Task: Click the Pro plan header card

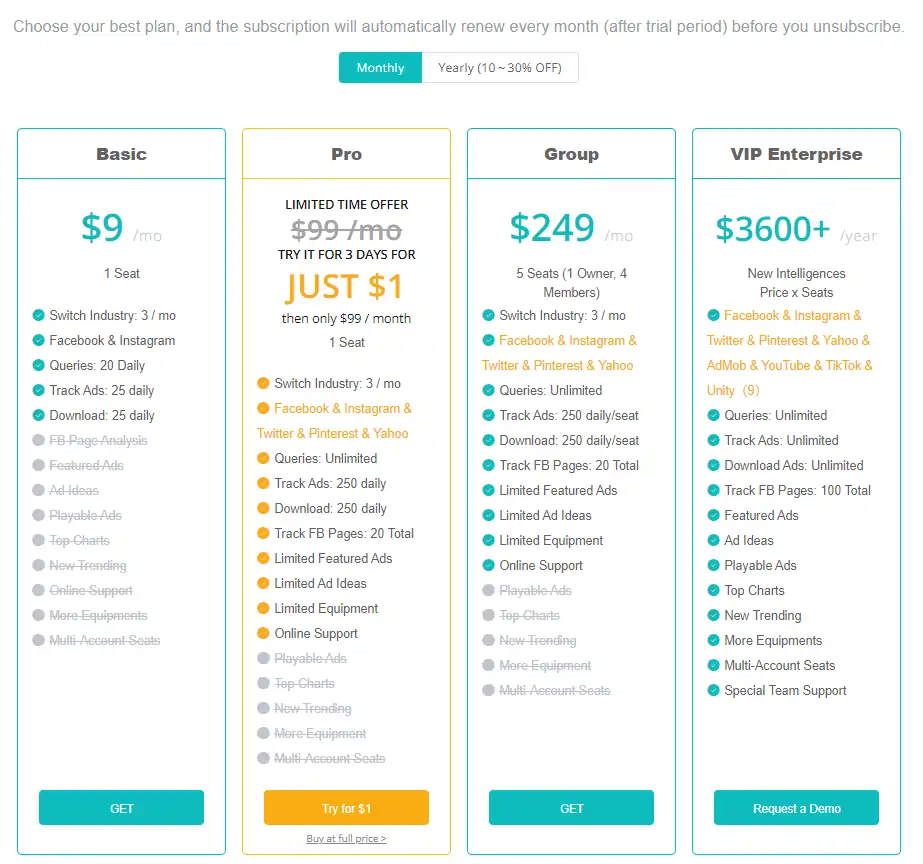Action: 346,153
